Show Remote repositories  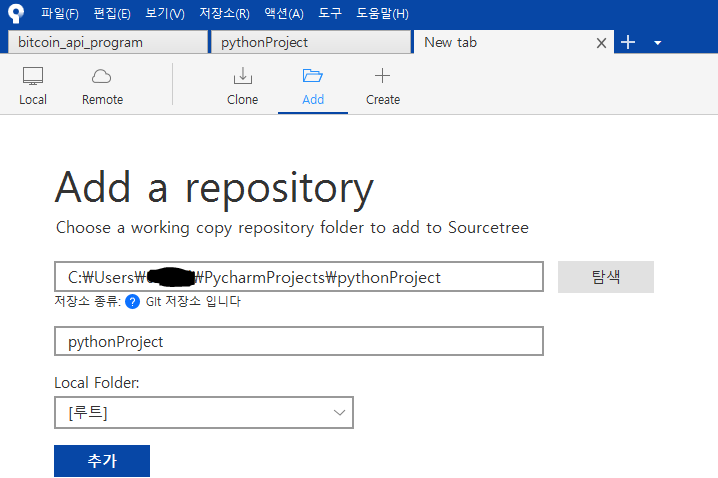coord(102,86)
